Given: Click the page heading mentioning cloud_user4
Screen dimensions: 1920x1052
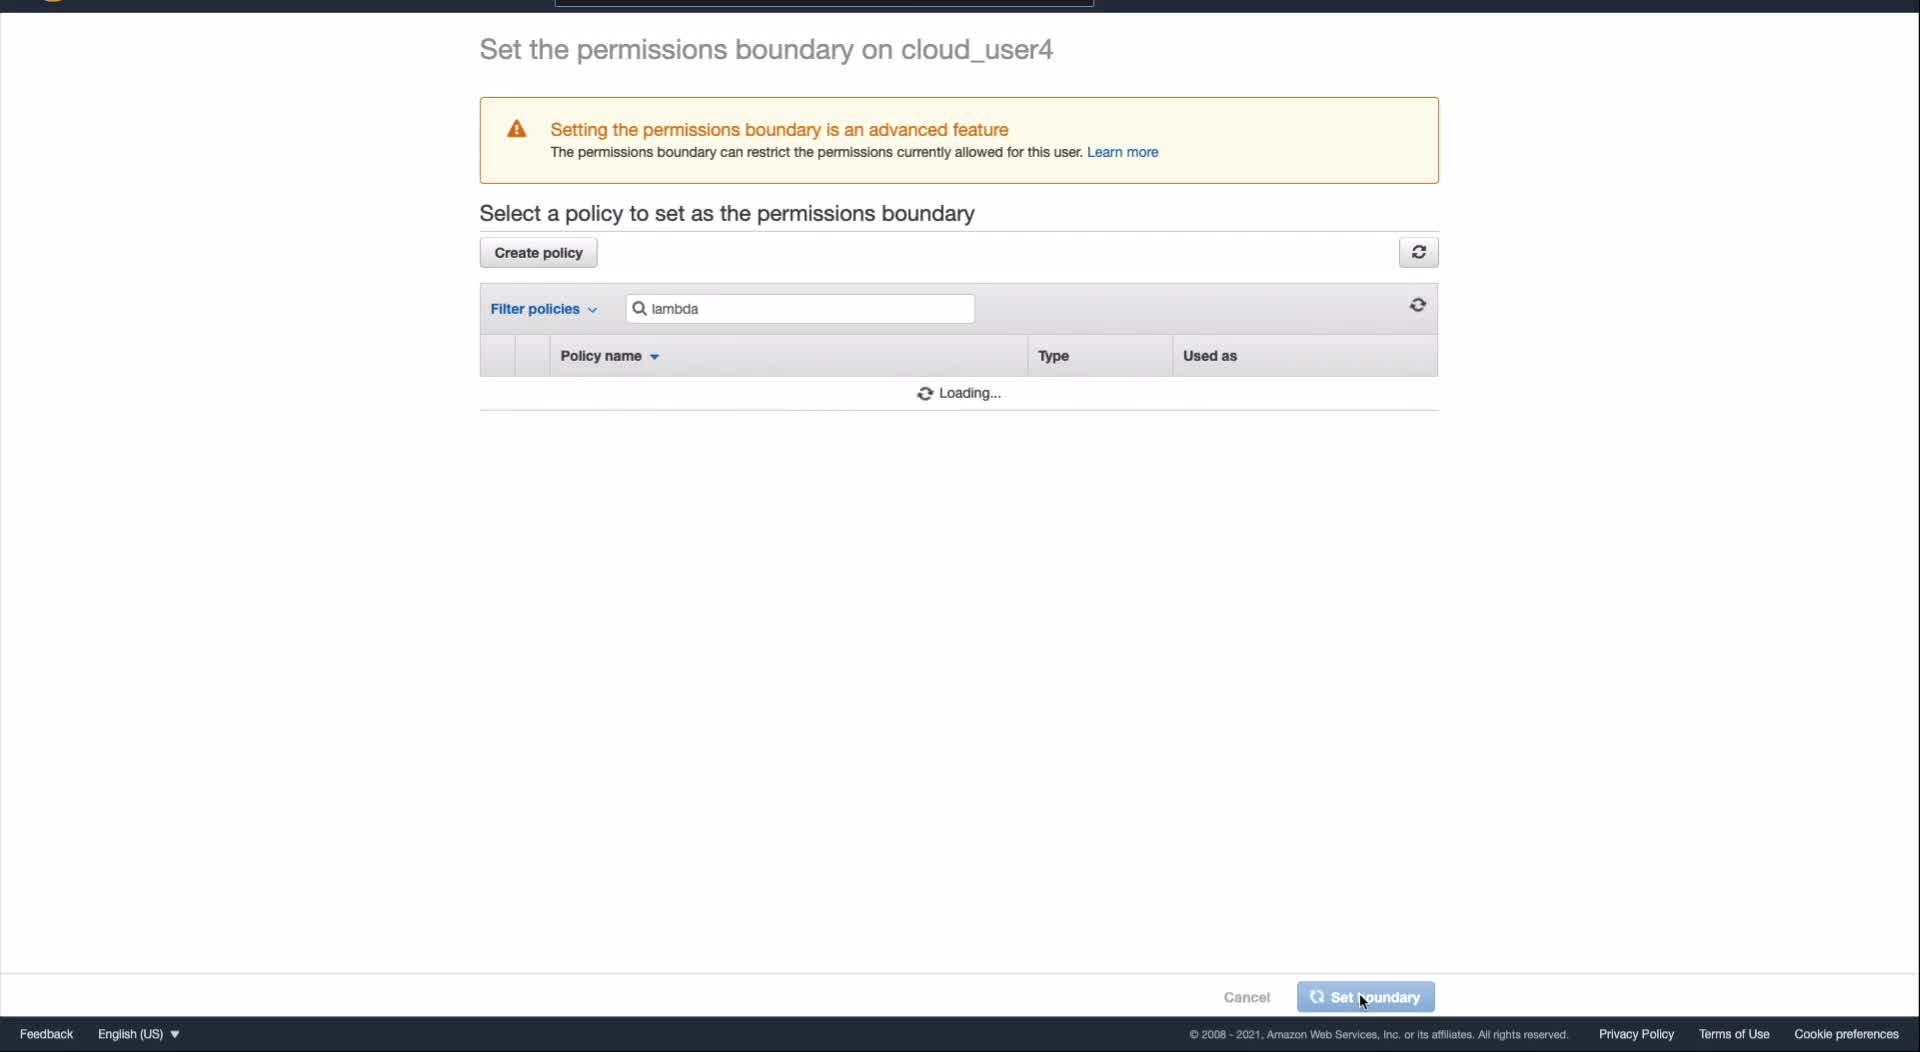Looking at the screenshot, I should [x=766, y=50].
